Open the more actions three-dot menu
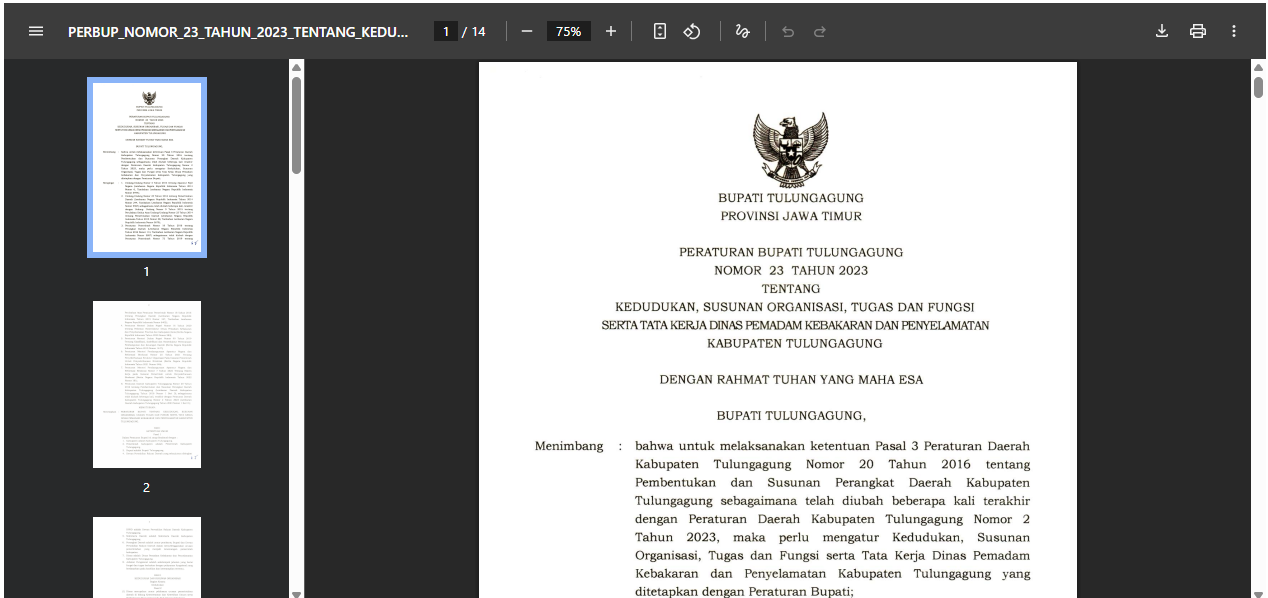 click(1234, 31)
